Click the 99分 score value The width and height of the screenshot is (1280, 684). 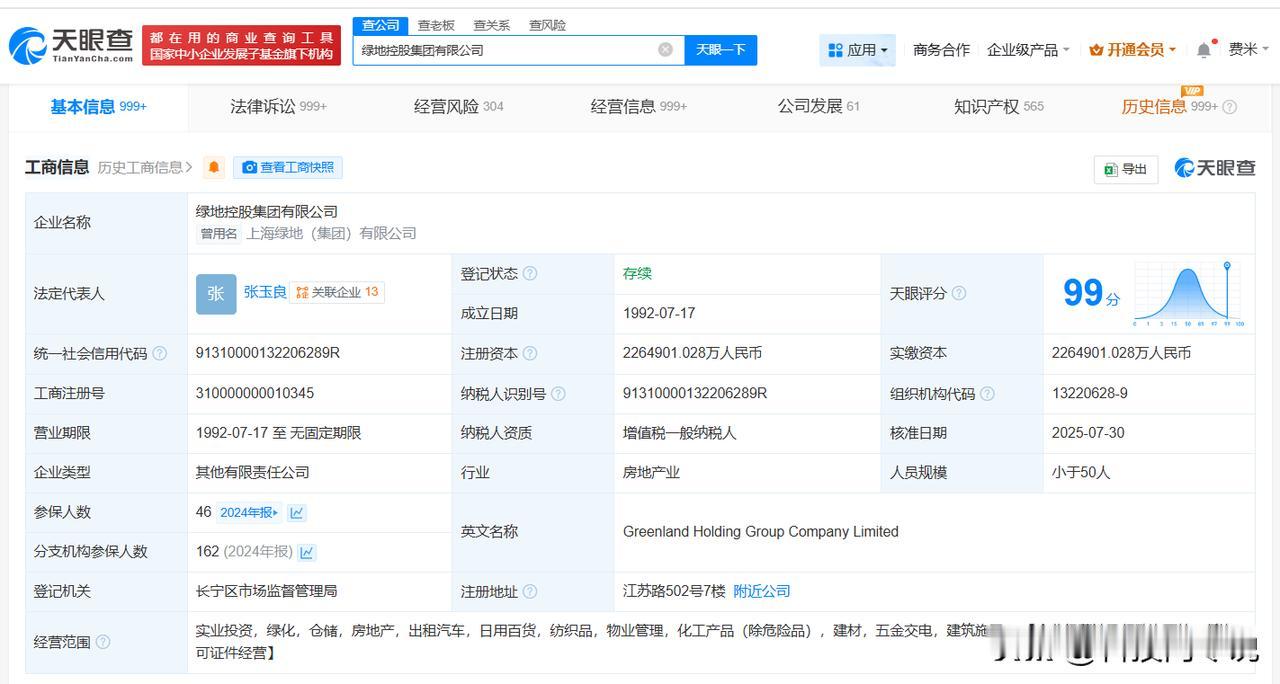(x=1091, y=293)
